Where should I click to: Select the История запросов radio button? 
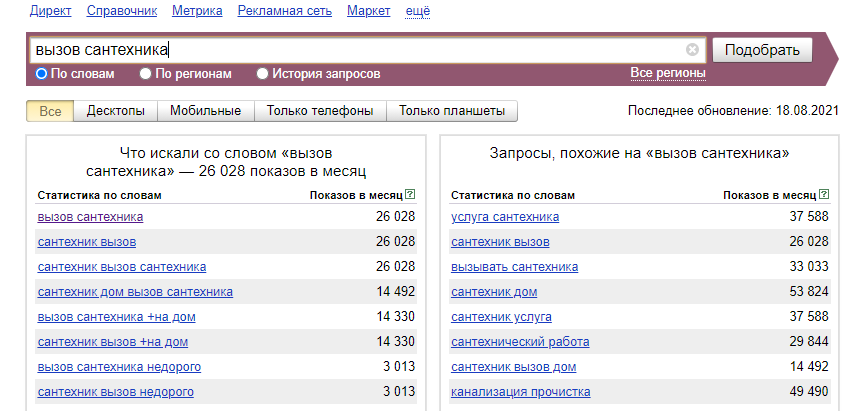[263, 74]
